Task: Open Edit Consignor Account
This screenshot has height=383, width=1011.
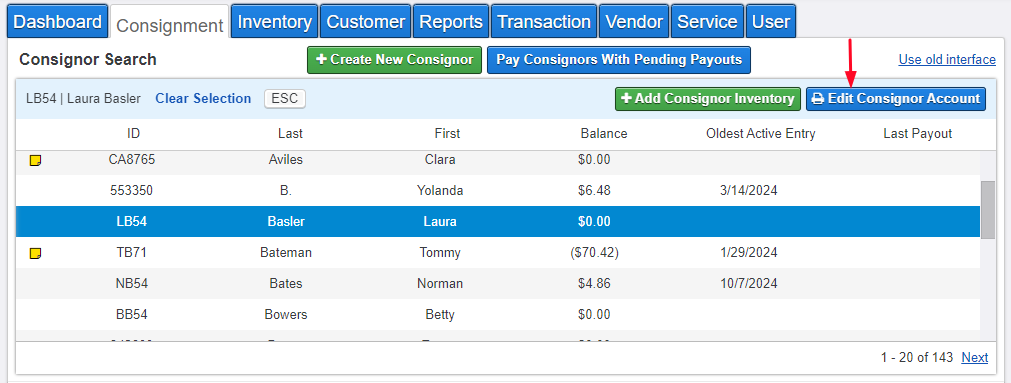Action: point(896,99)
